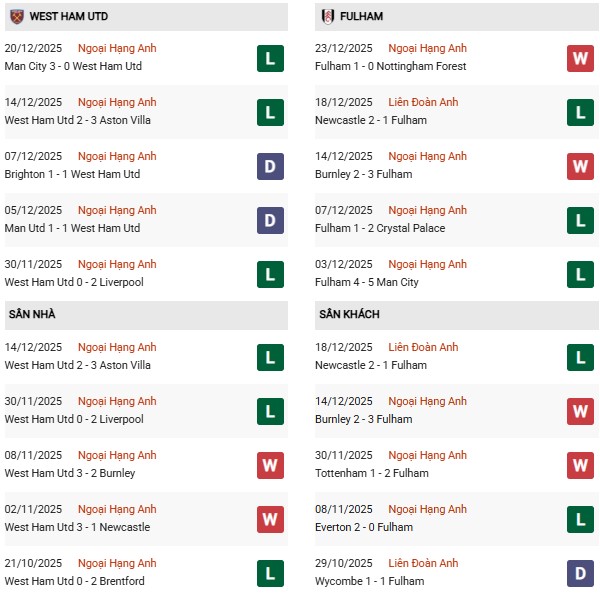Click the L badge for Man City 3-0 West Ham

coord(270,58)
